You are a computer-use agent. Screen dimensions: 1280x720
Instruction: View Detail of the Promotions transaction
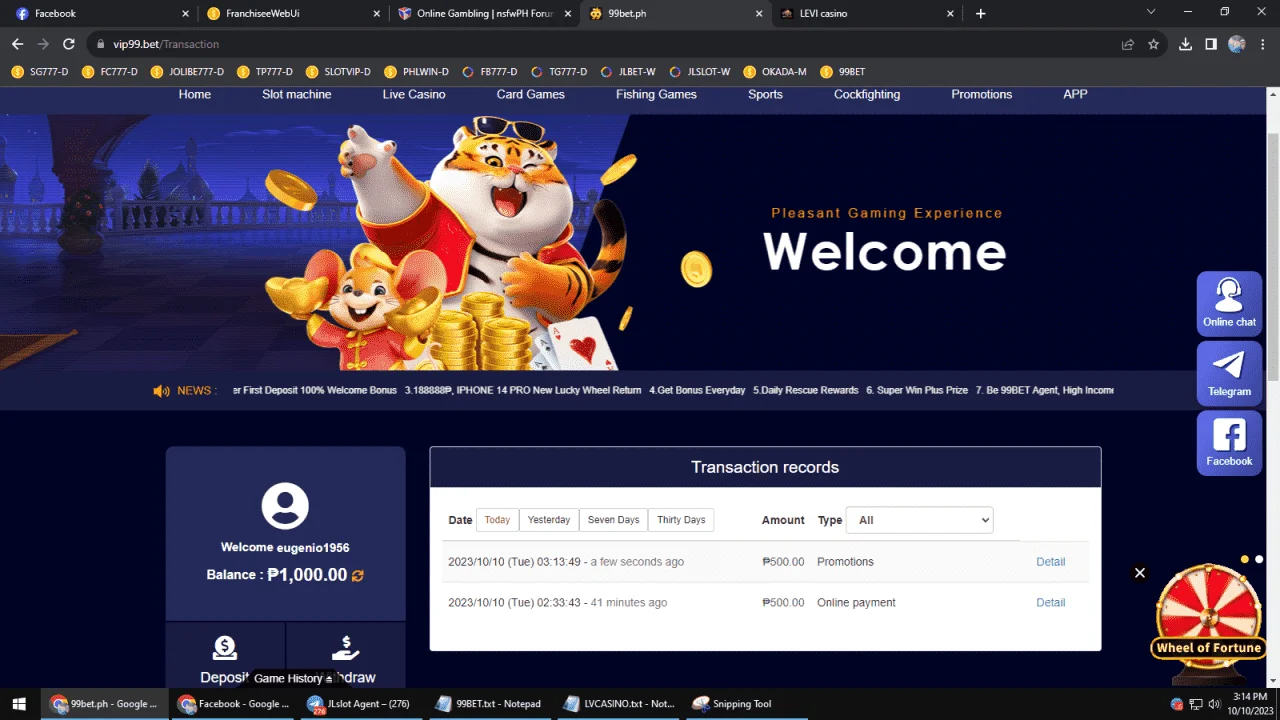coord(1050,562)
